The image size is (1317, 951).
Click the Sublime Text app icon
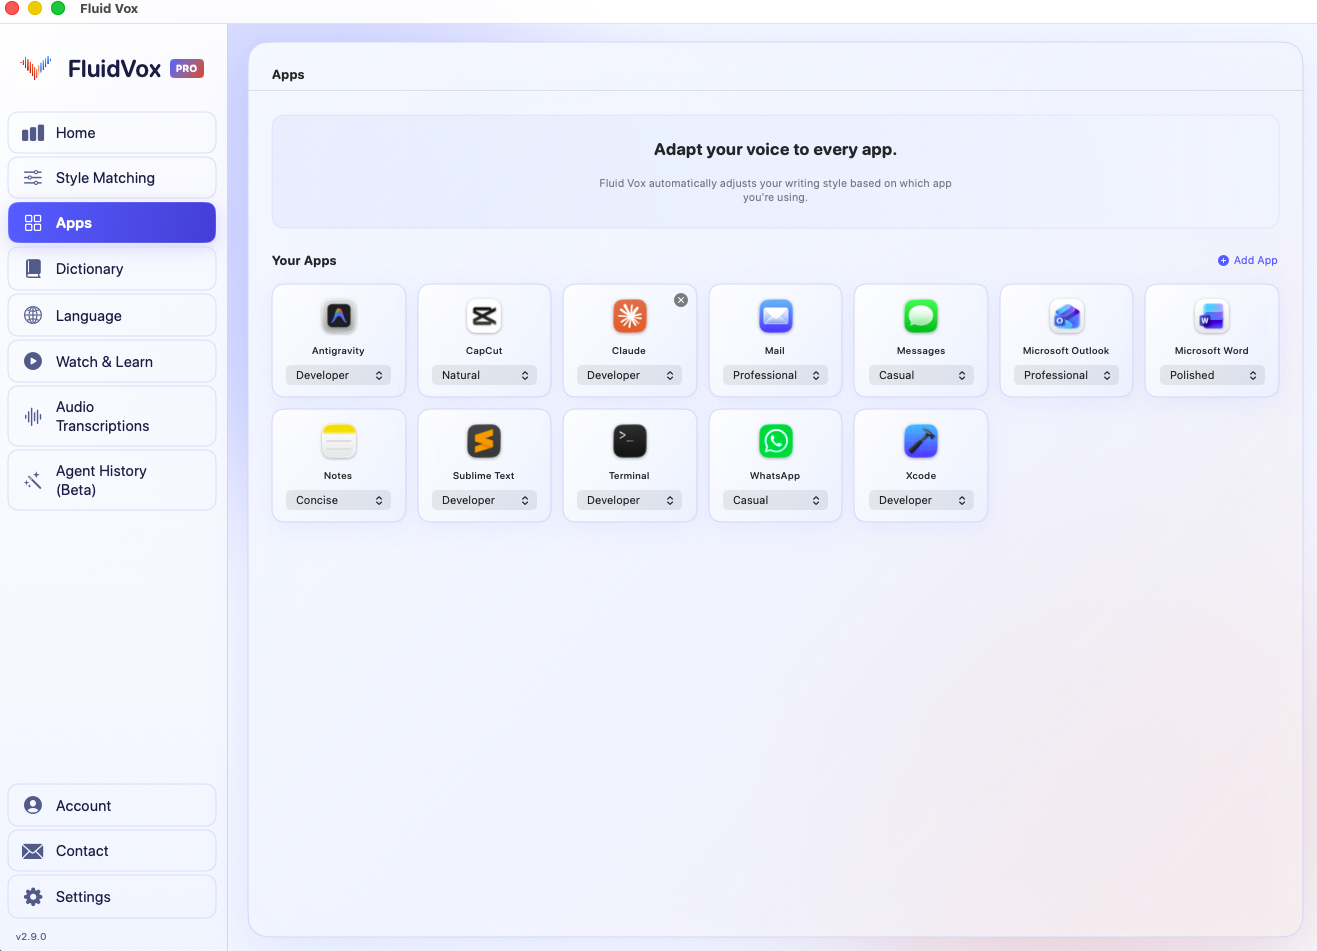pyautogui.click(x=484, y=441)
